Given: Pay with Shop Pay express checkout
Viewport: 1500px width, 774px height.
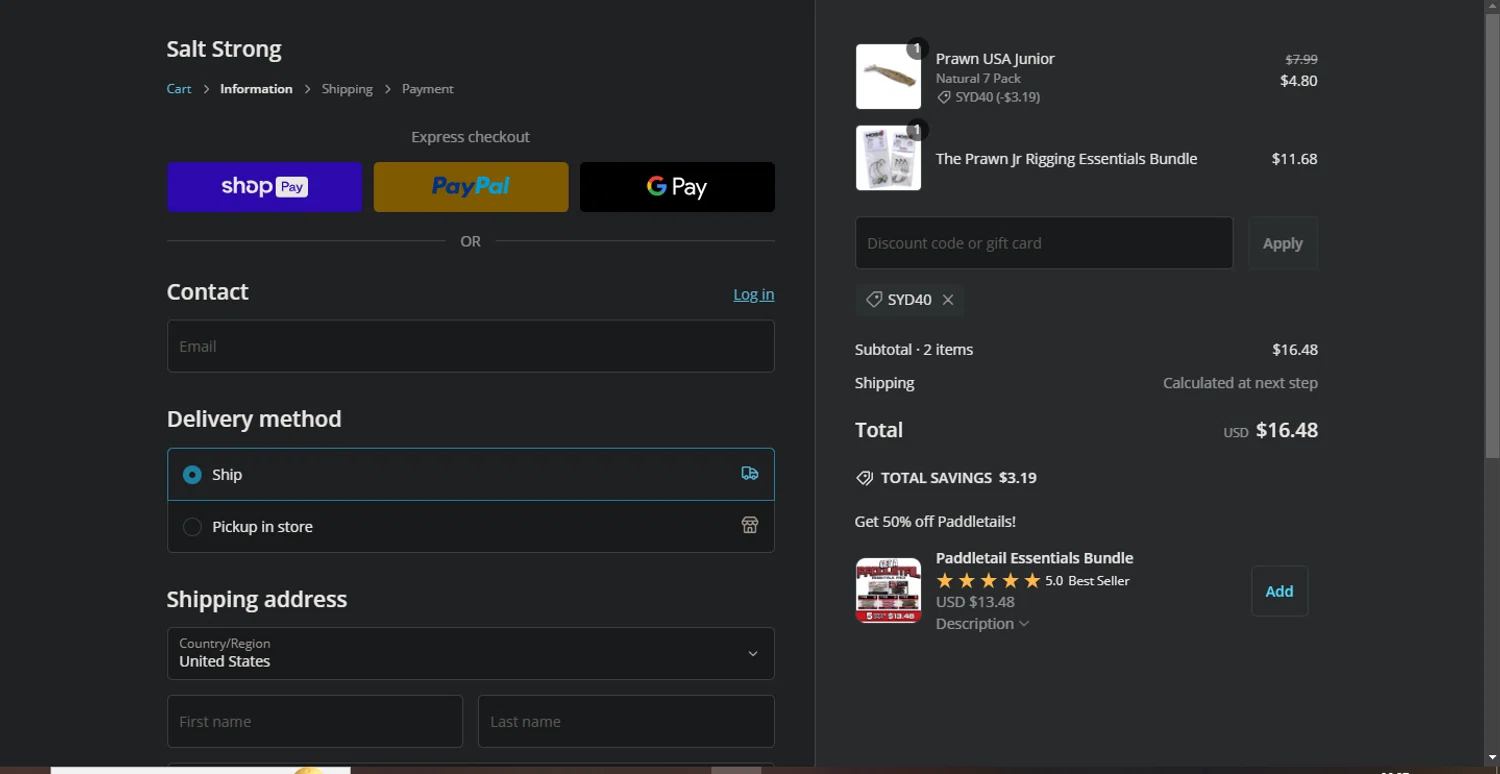Looking at the screenshot, I should tap(264, 187).
